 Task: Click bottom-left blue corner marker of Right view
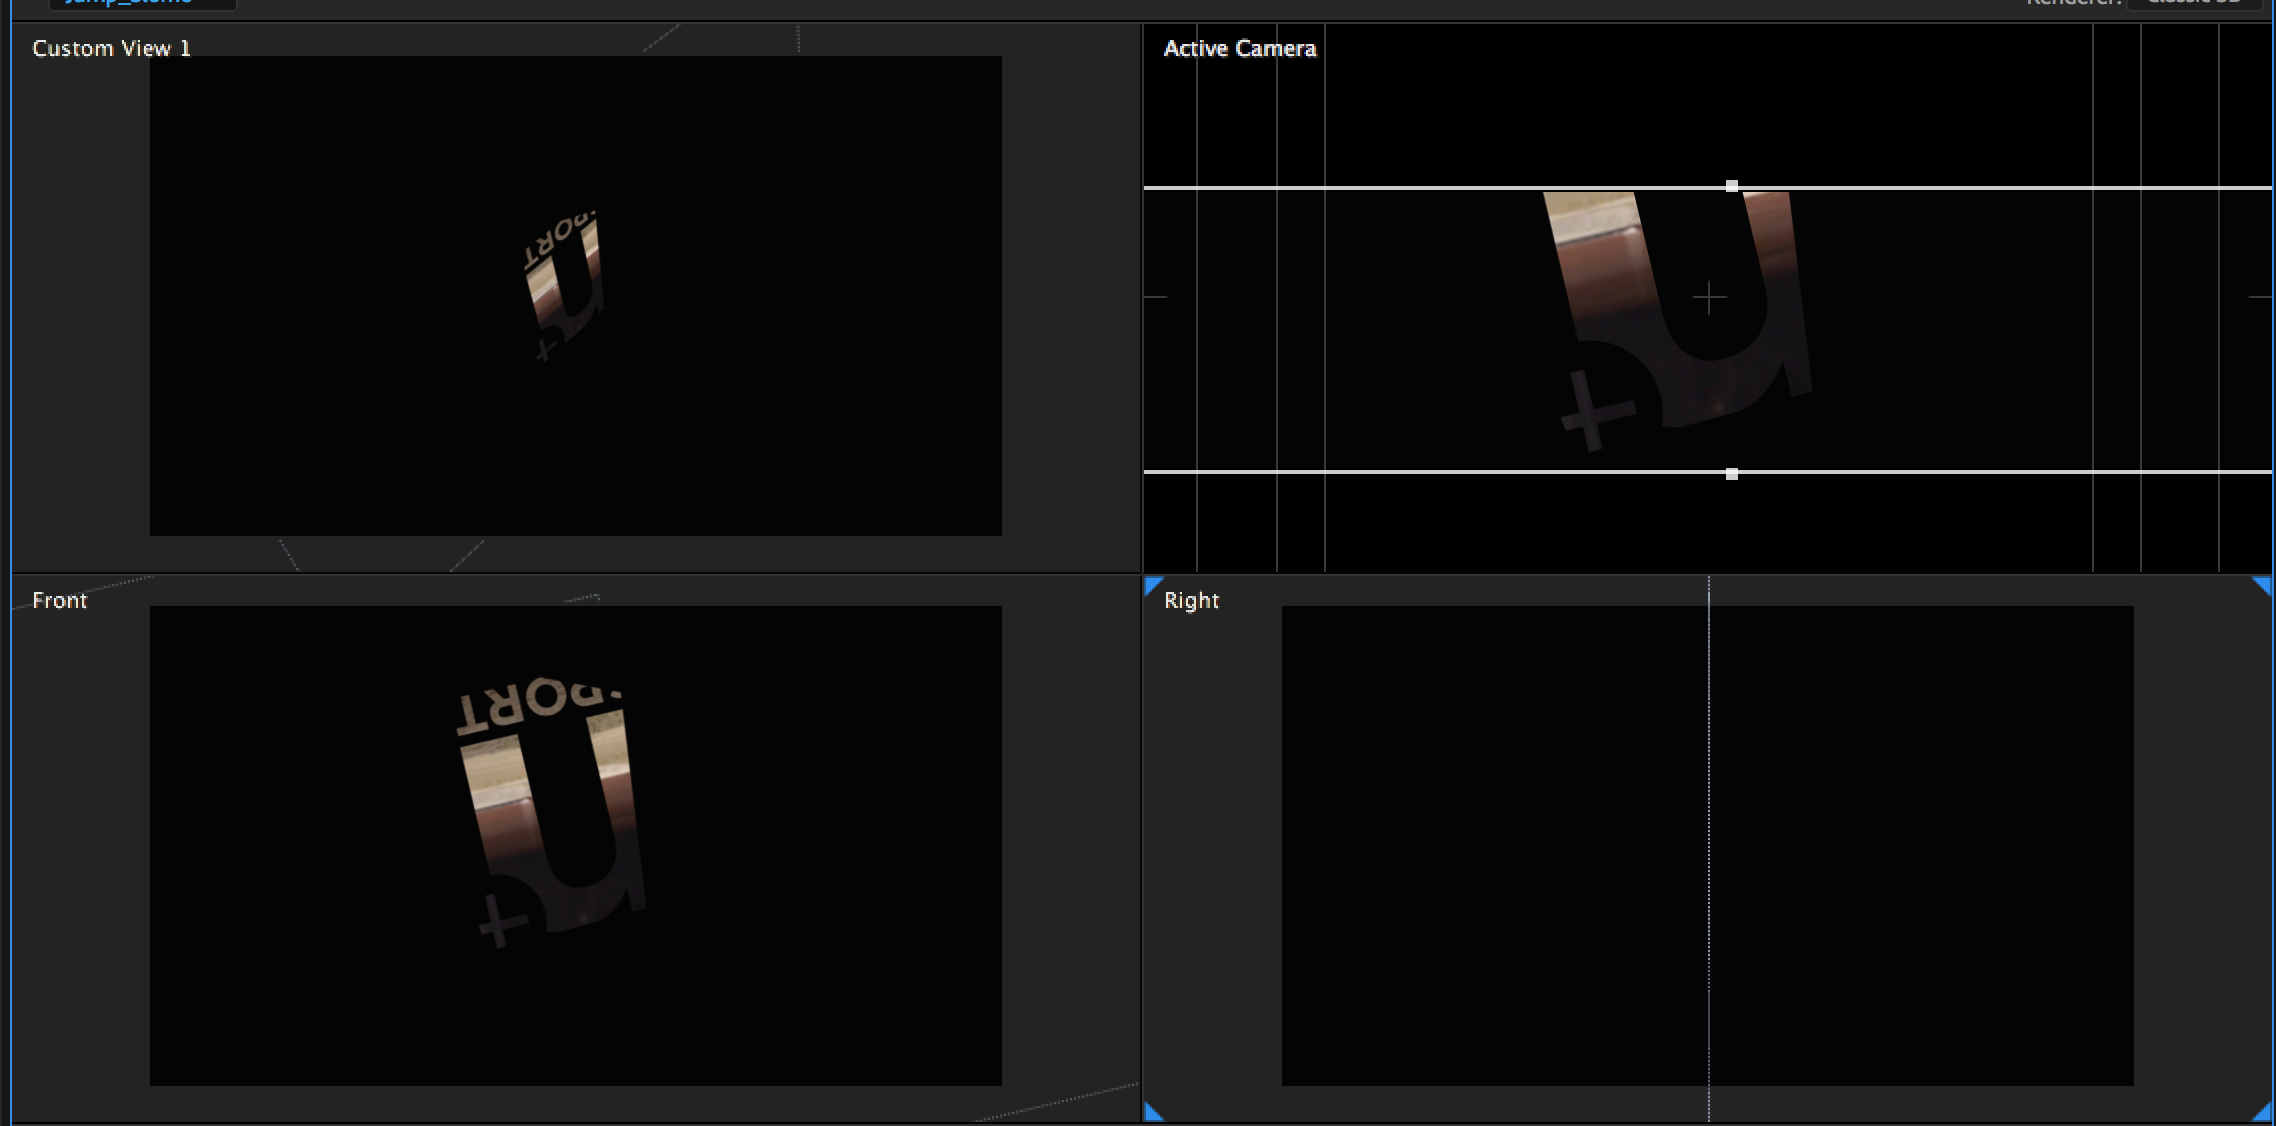point(1152,1113)
